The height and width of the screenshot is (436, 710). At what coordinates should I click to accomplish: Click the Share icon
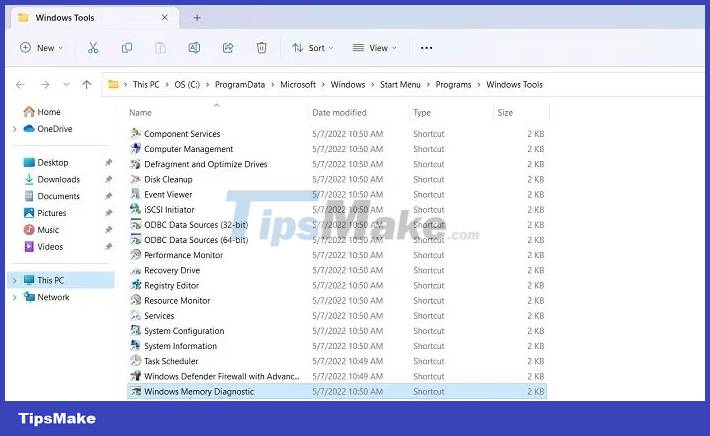point(228,48)
